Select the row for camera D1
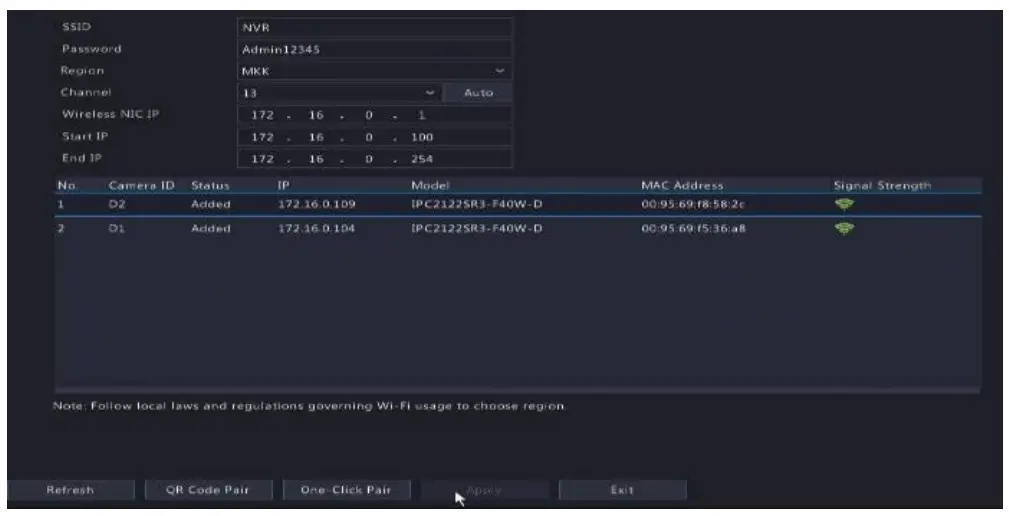The width and height of the screenshot is (1009, 516). click(518, 228)
